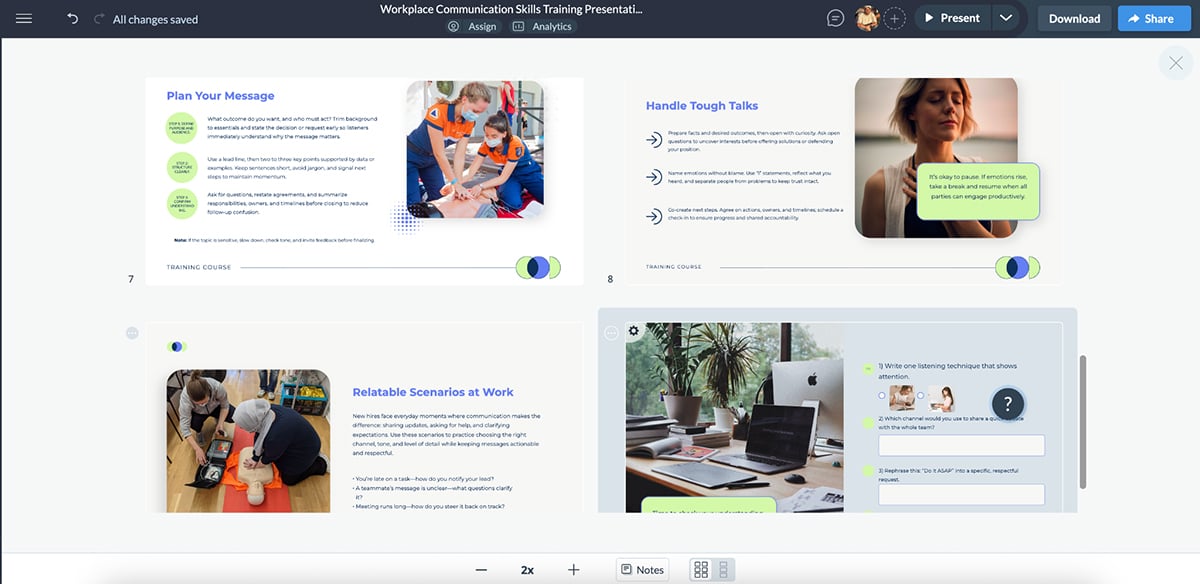Click the zoom out minus icon

pos(481,569)
